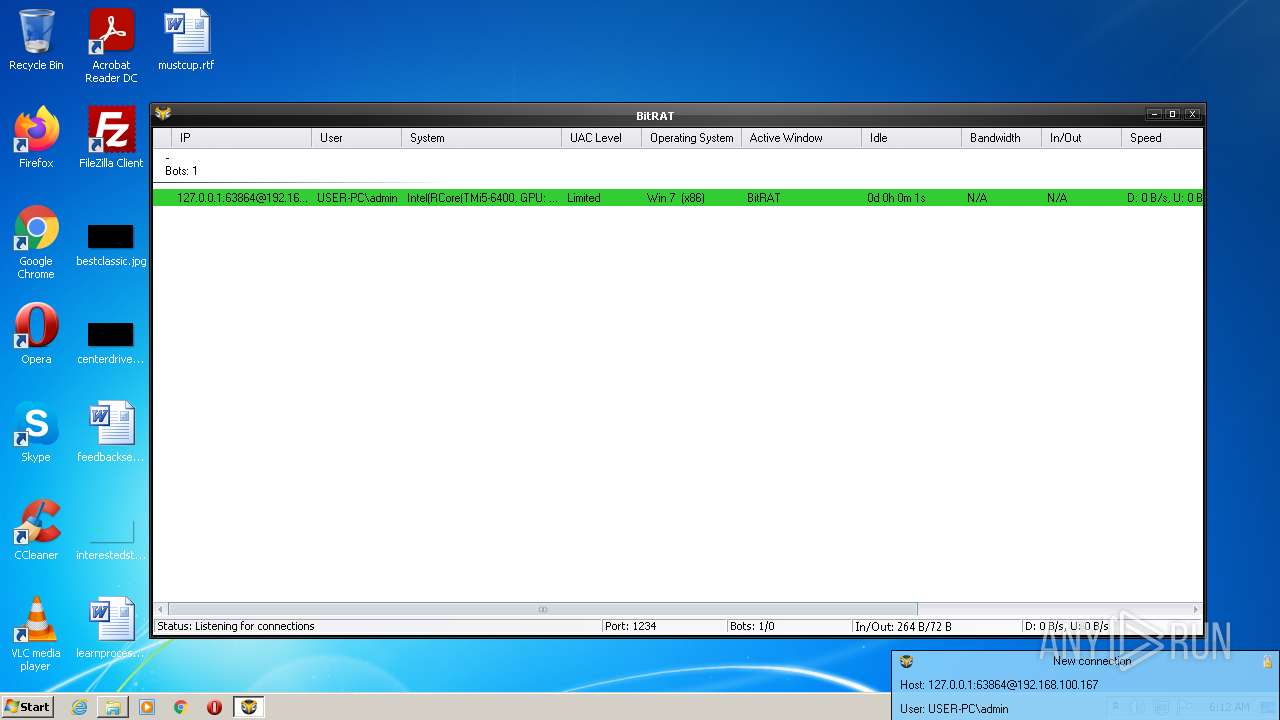
Task: Click the 'Bots: 1' group label
Action: tap(181, 171)
